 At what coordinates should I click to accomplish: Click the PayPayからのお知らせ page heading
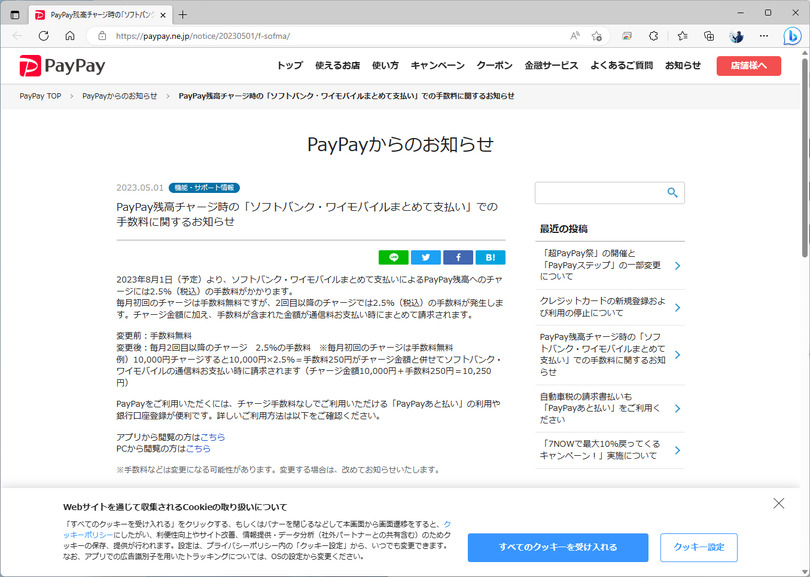(400, 144)
